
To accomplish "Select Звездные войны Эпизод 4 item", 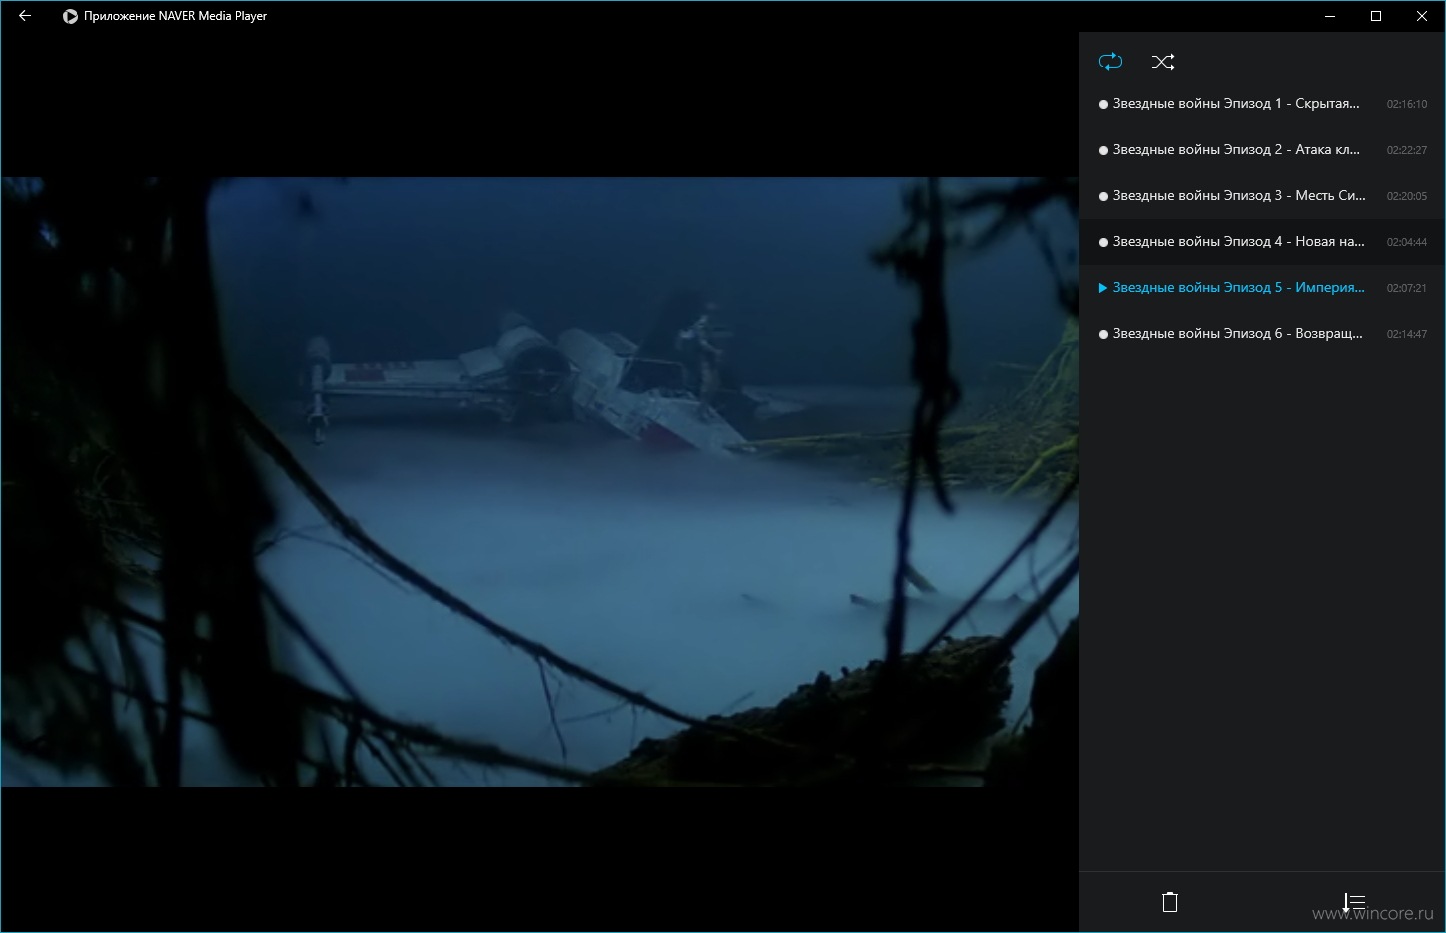I will click(x=1262, y=242).
